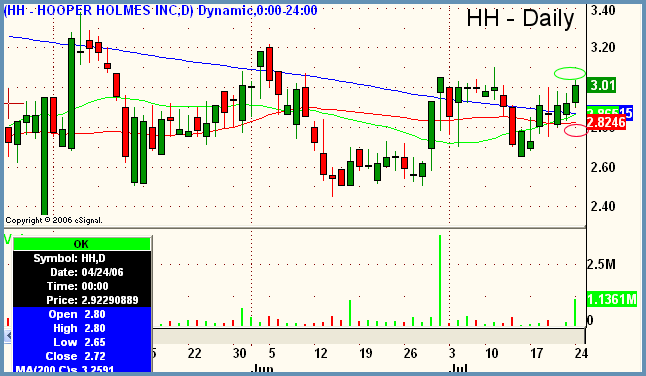Click the green OK button
This screenshot has width=646, height=376.
(x=82, y=244)
